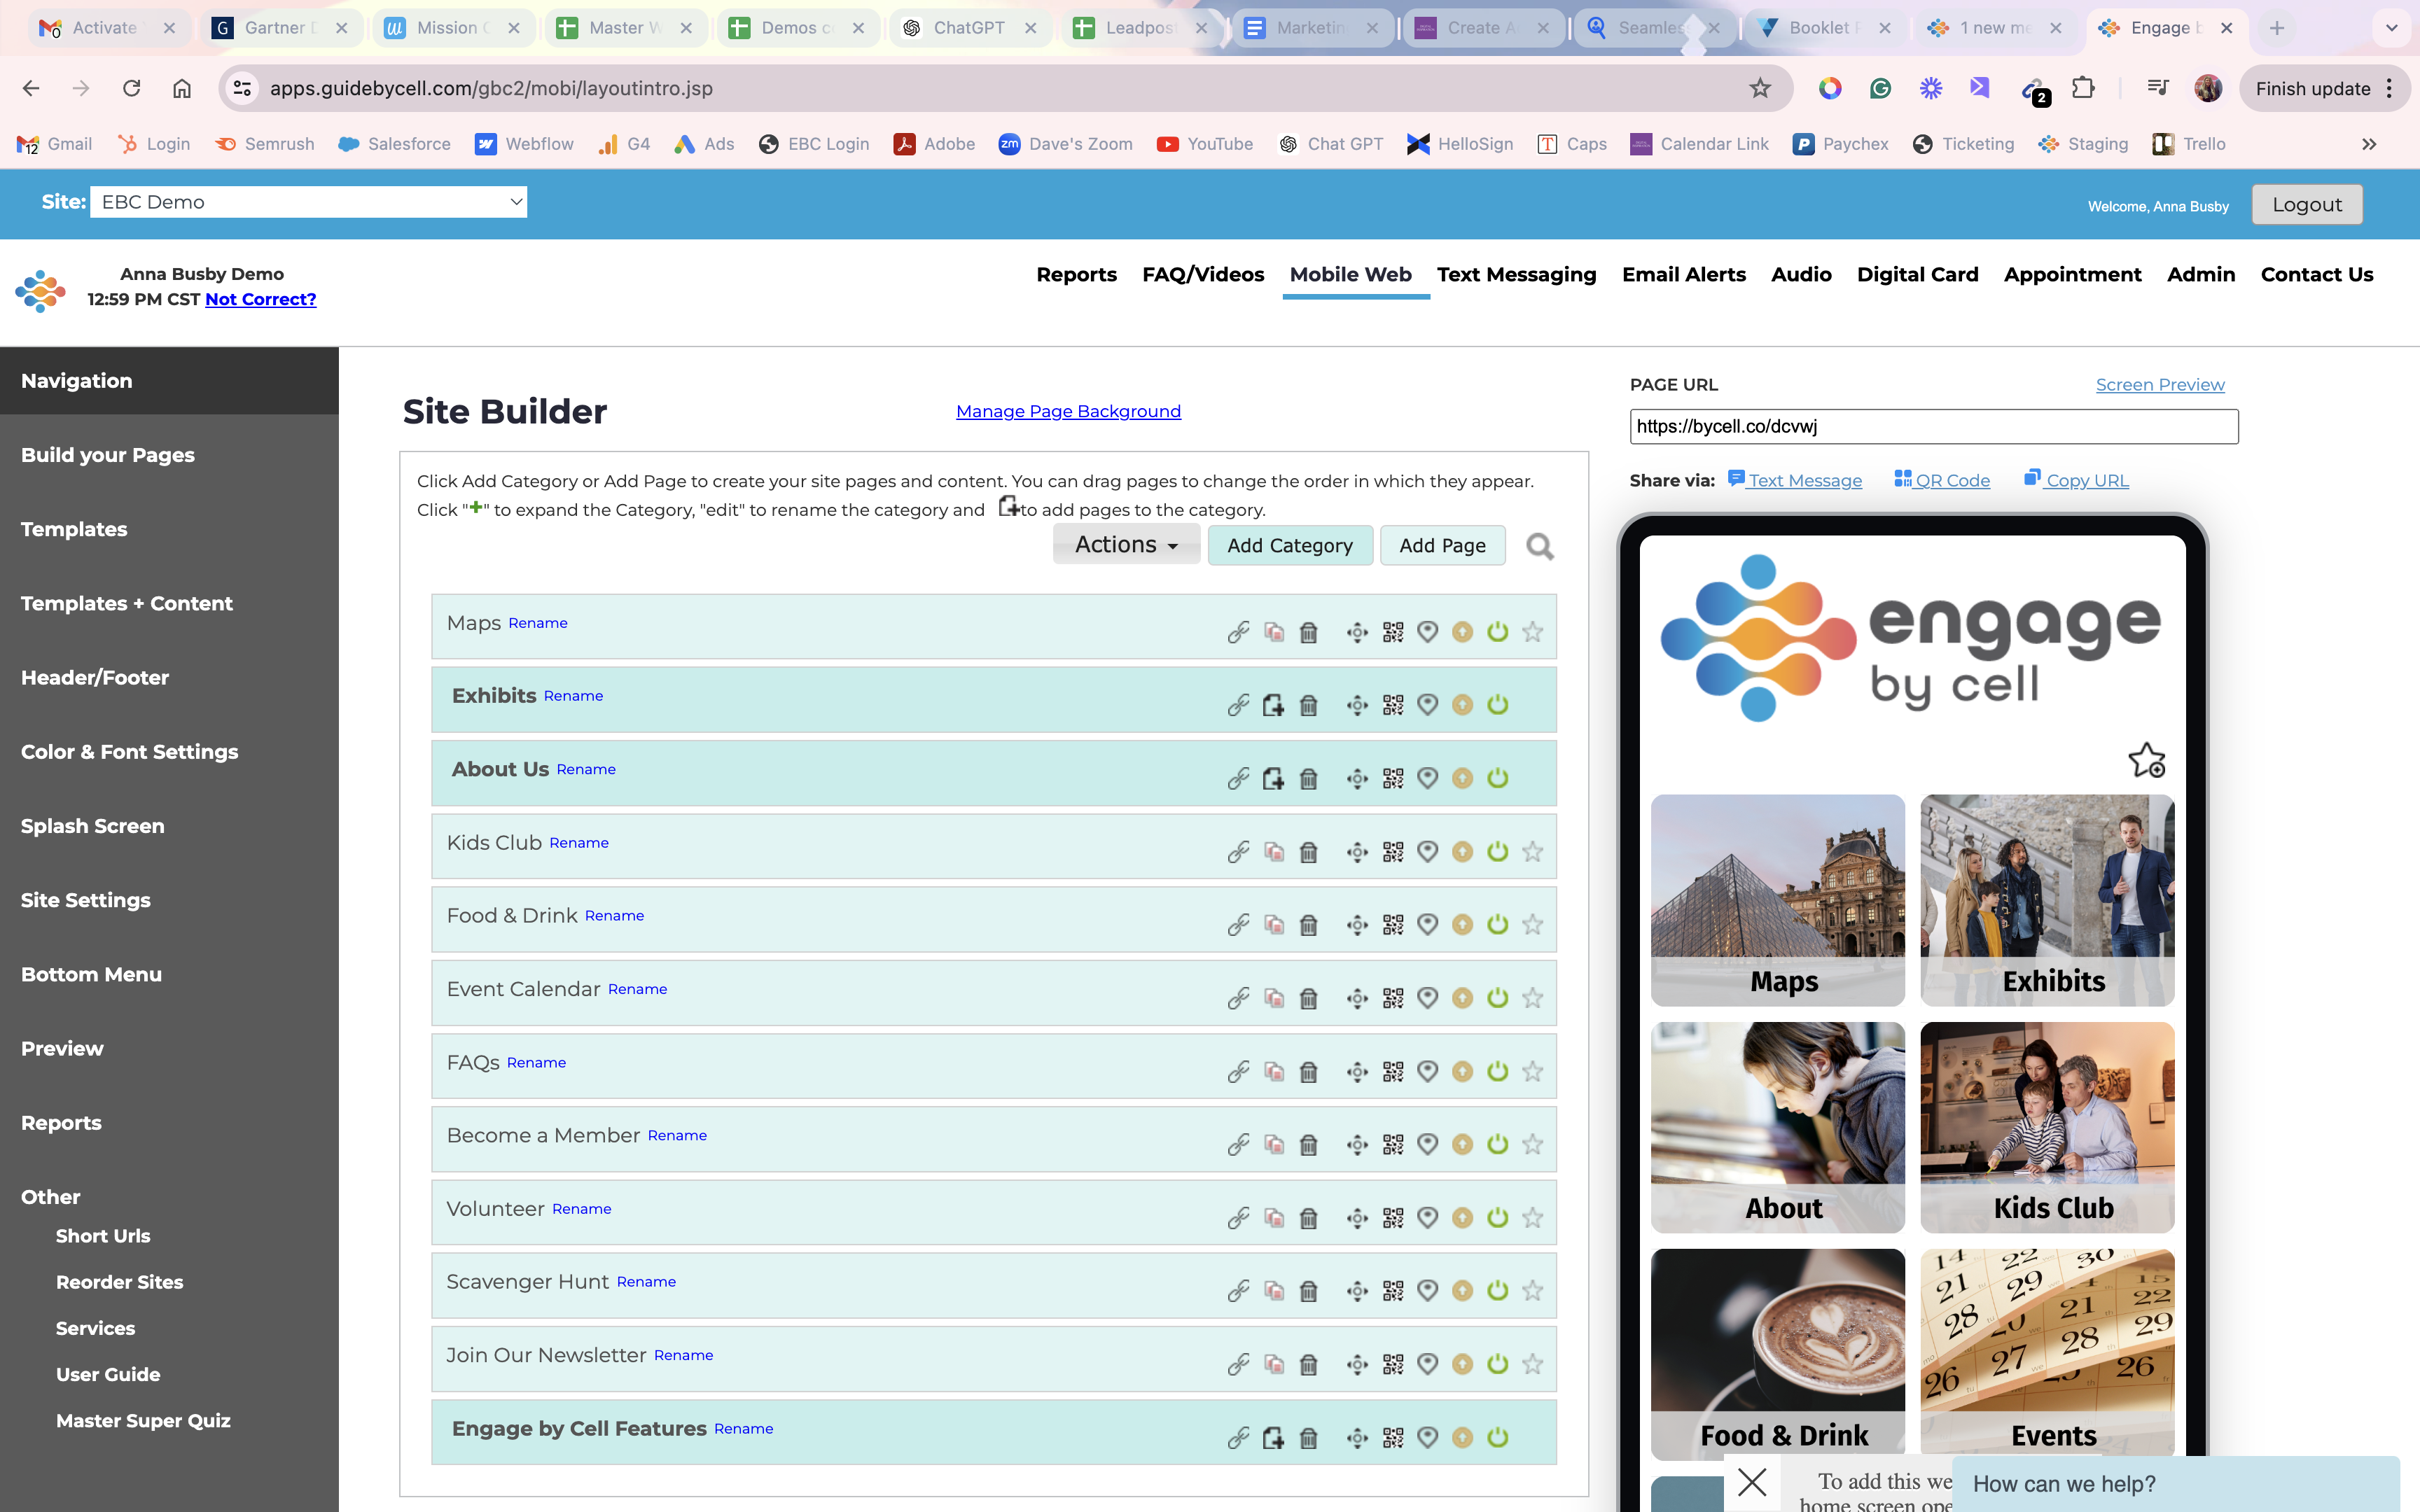Expand the bookmarks overflow chevron
The width and height of the screenshot is (2420, 1512).
2369,144
